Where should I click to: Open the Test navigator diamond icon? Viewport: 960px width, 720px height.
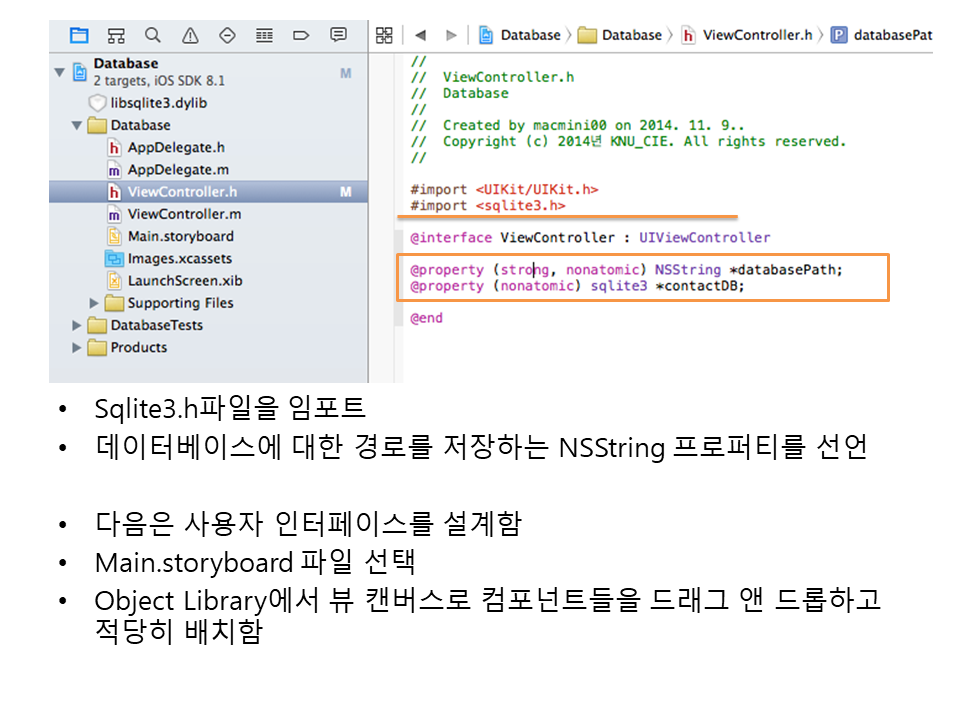(x=227, y=35)
